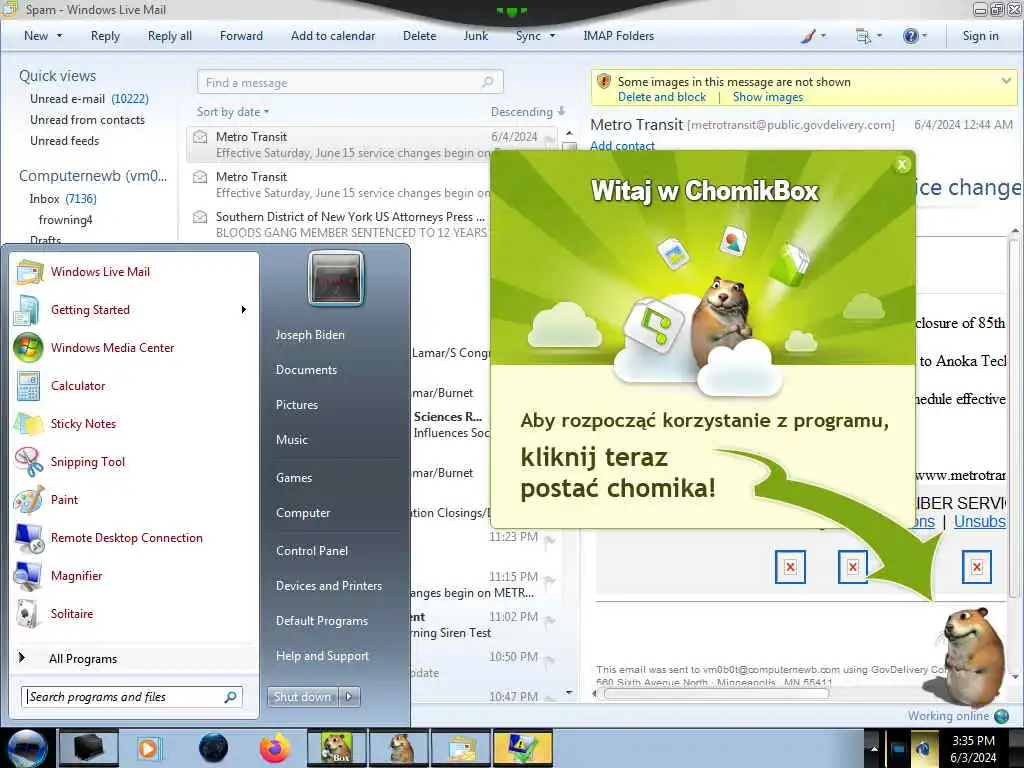The image size is (1024, 768).
Task: Expand the New message dropdown arrow
Action: 59,36
